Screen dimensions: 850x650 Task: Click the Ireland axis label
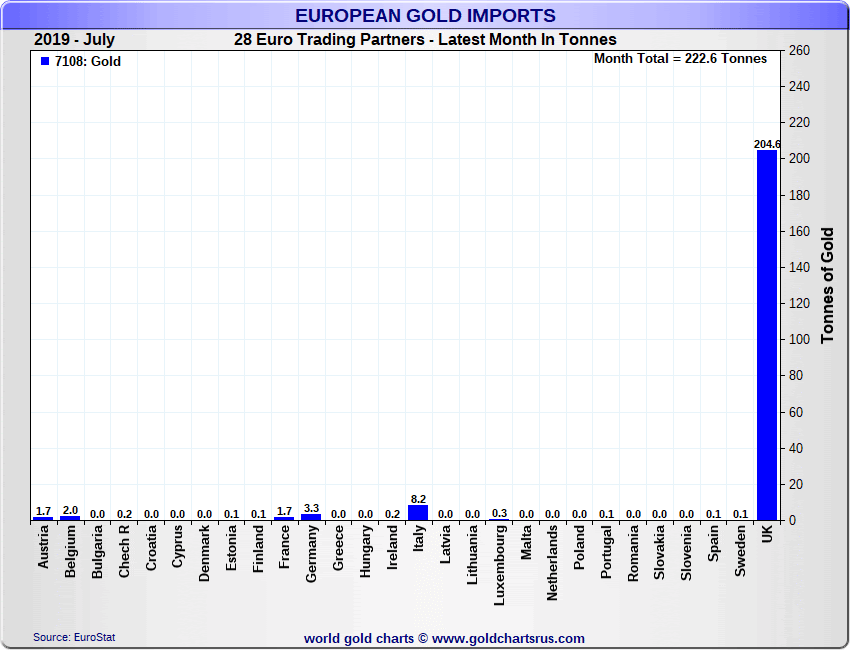pyautogui.click(x=392, y=548)
